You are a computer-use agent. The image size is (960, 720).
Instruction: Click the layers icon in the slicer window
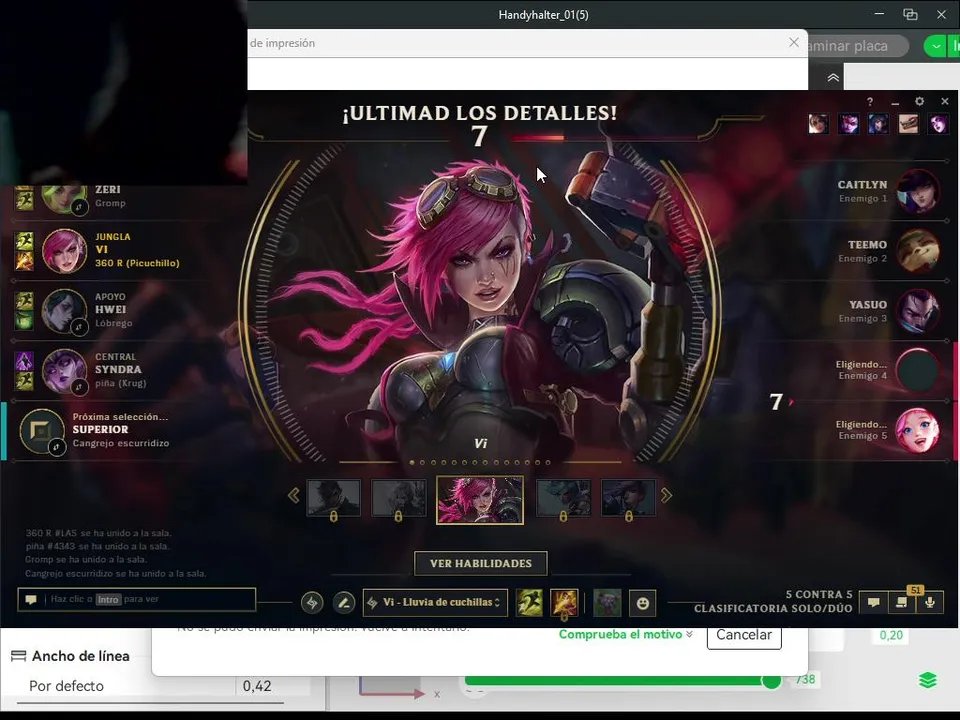tap(928, 680)
